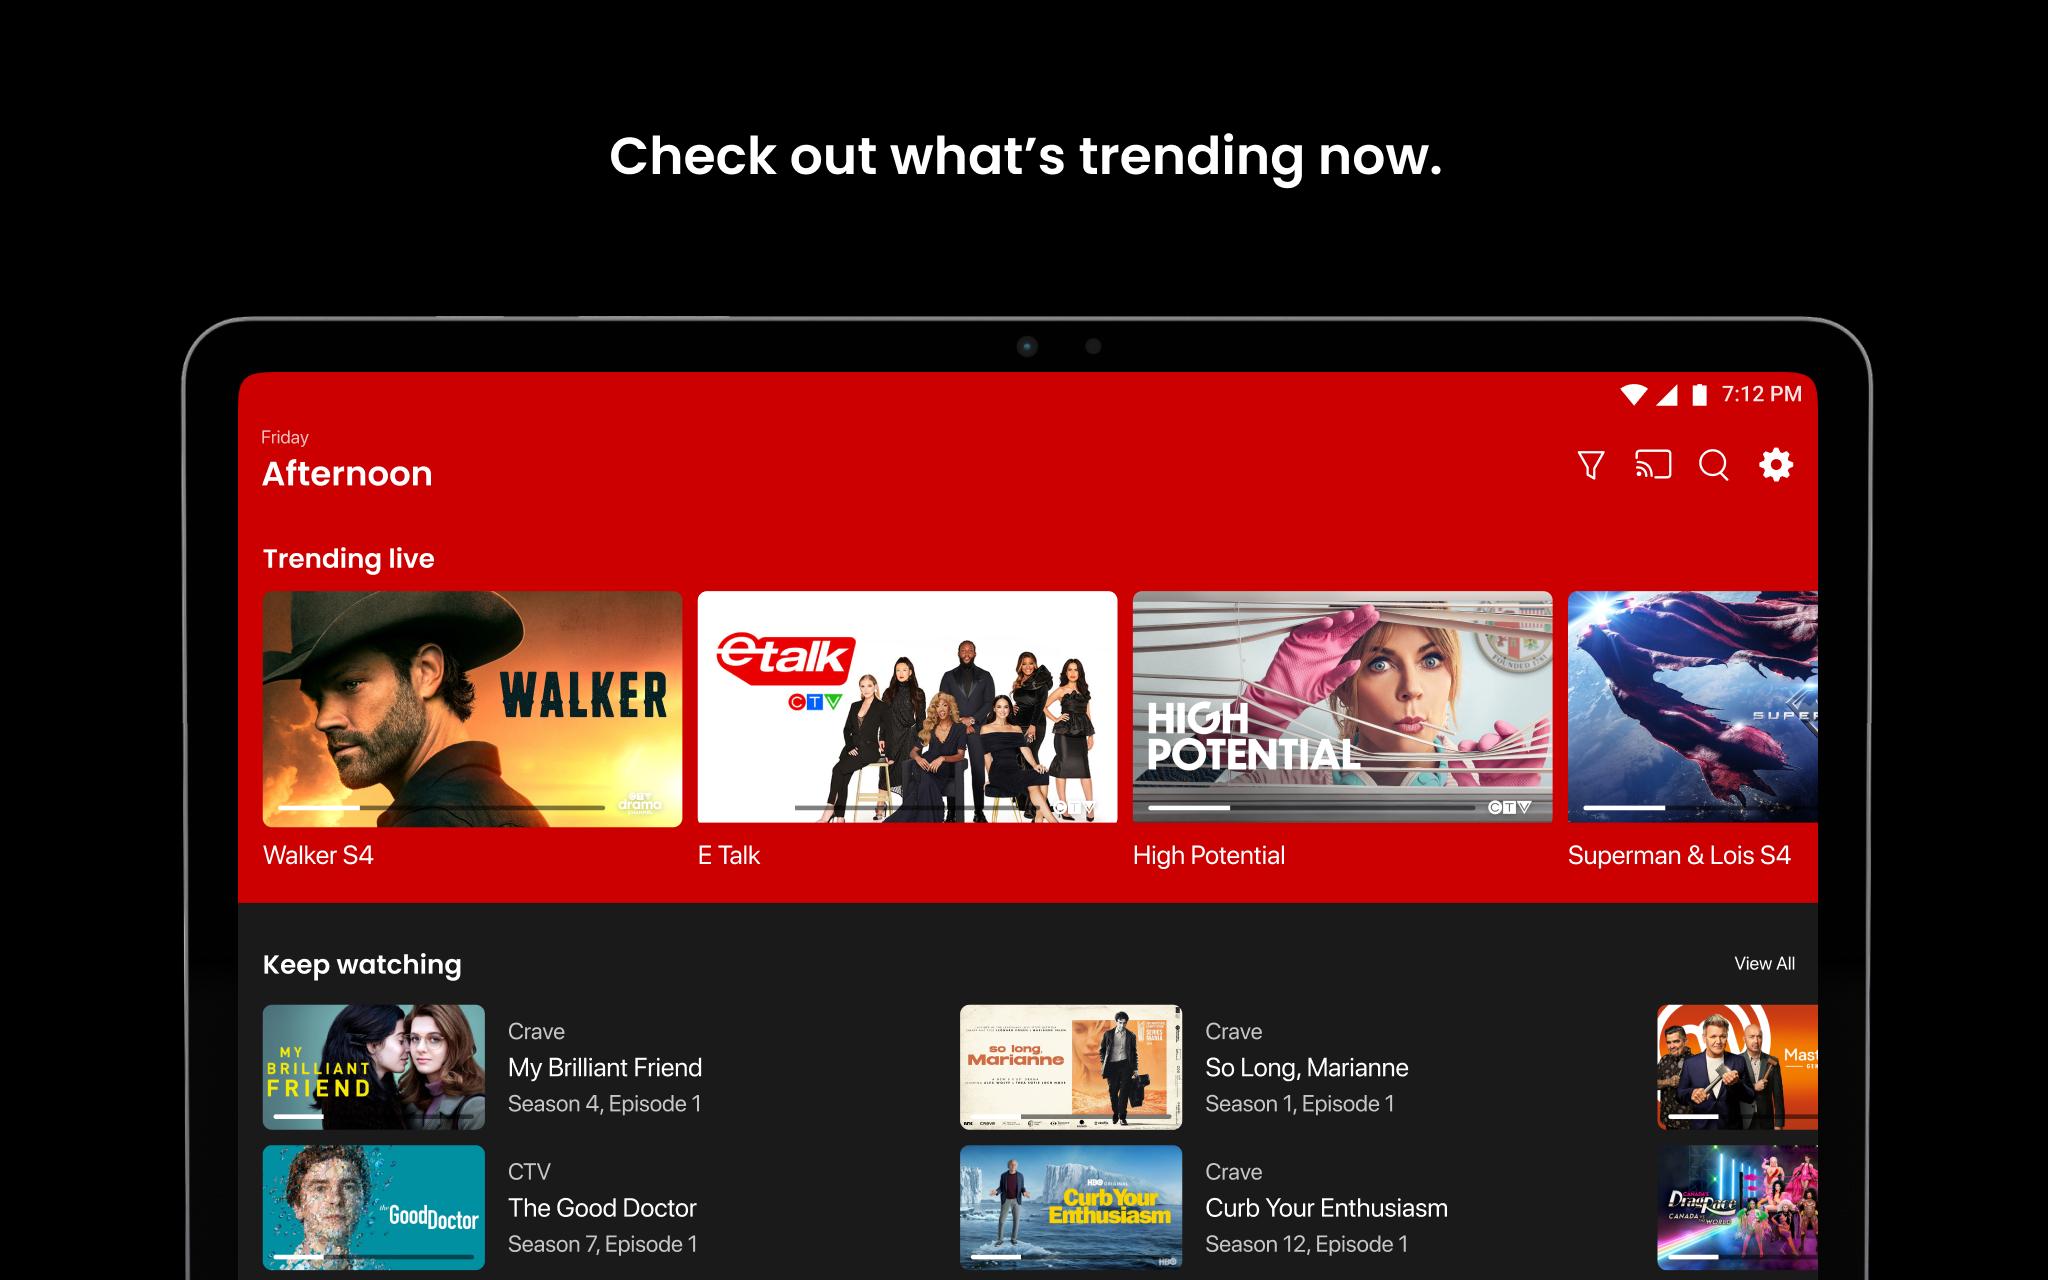Open the Drag Race thumbnail at right
The height and width of the screenshot is (1280, 2048).
1737,1207
